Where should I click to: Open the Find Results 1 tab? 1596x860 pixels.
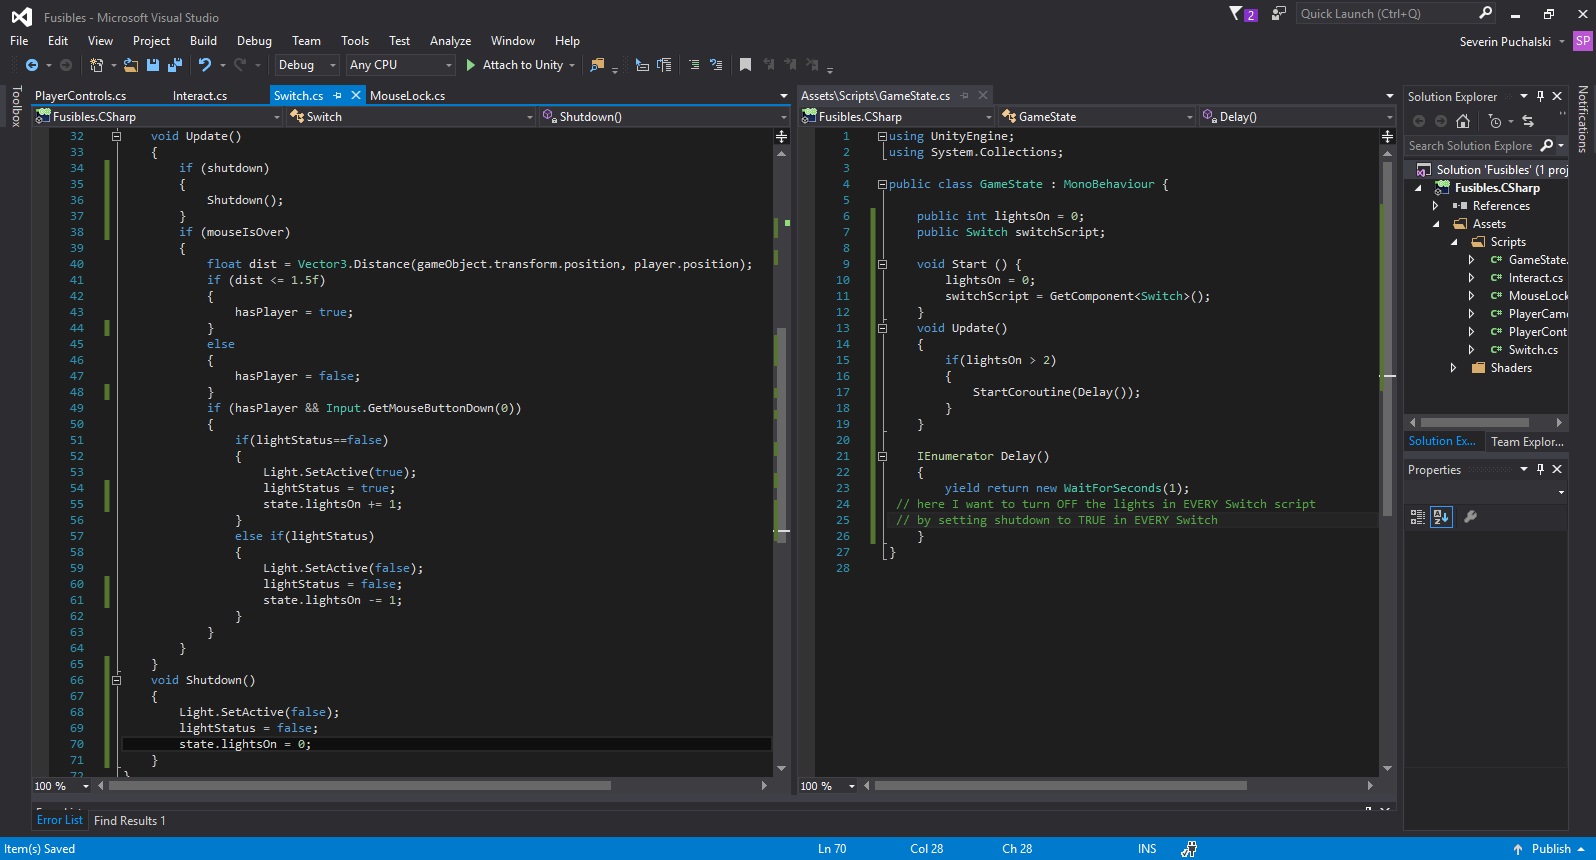coord(130,821)
